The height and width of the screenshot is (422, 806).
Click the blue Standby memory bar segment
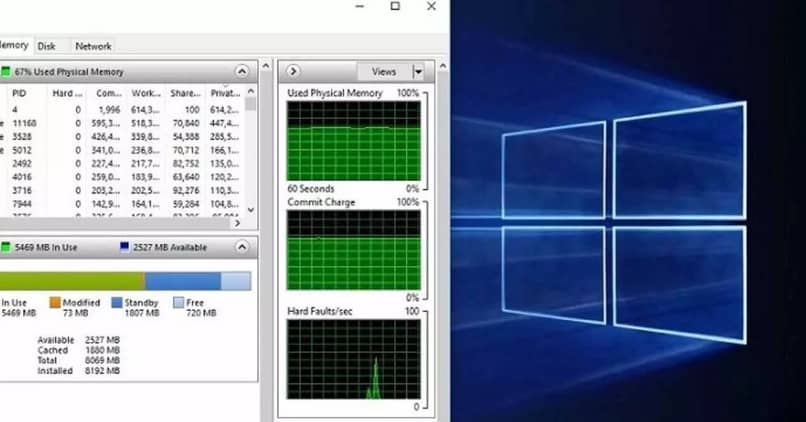click(183, 281)
